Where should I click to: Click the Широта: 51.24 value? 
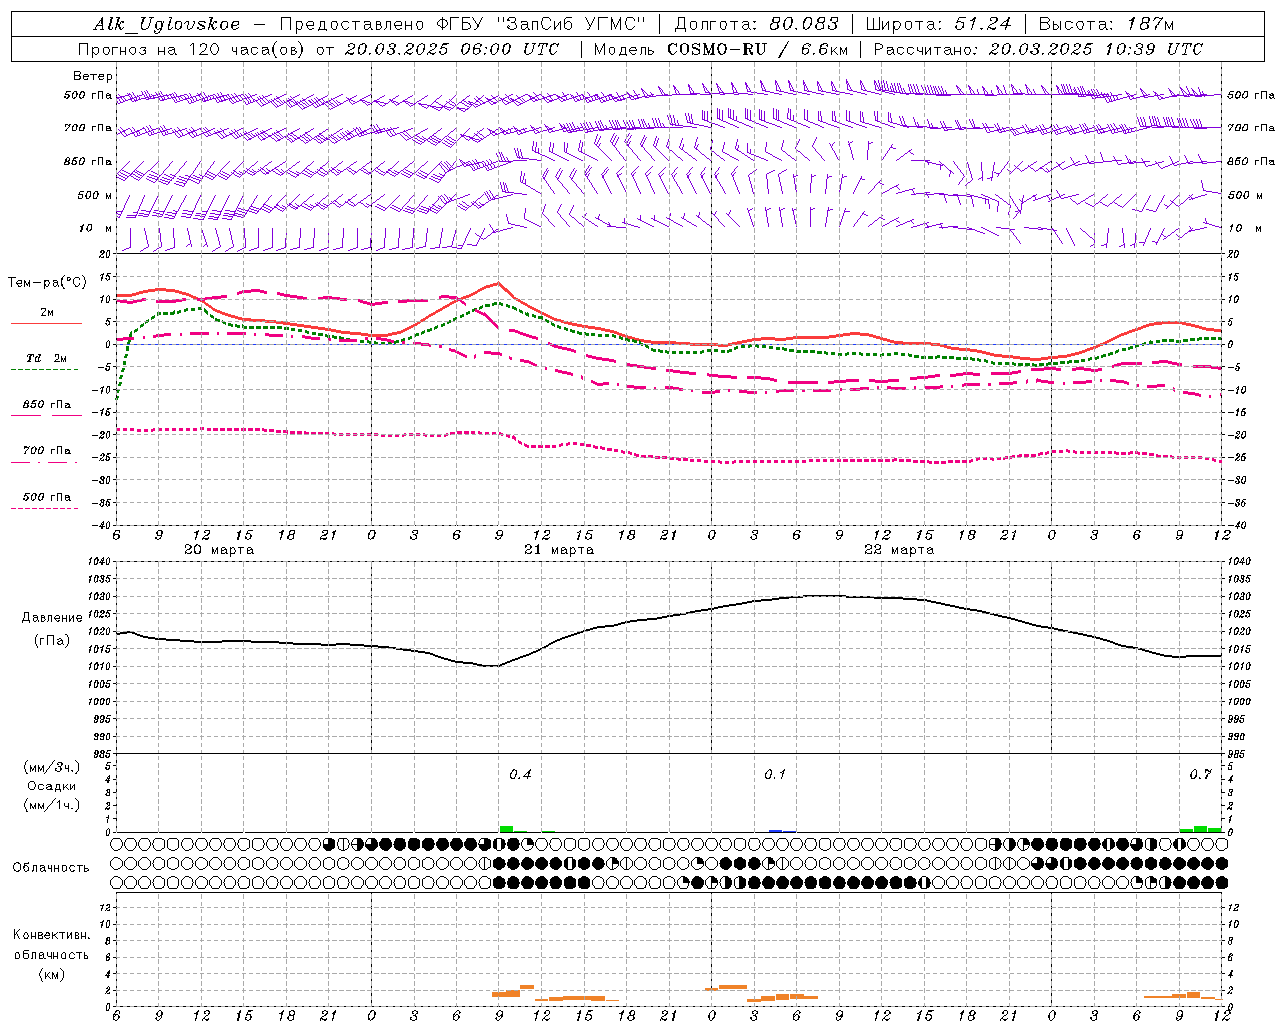(938, 24)
